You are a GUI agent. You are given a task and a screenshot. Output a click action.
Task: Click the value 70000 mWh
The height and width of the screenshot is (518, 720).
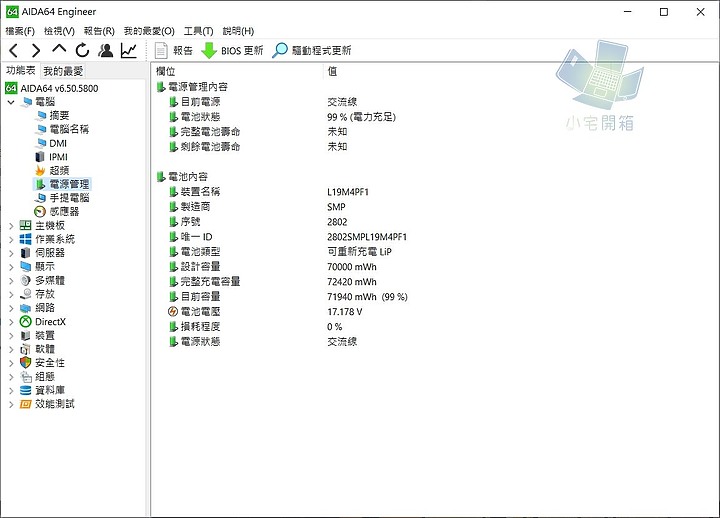click(x=352, y=267)
